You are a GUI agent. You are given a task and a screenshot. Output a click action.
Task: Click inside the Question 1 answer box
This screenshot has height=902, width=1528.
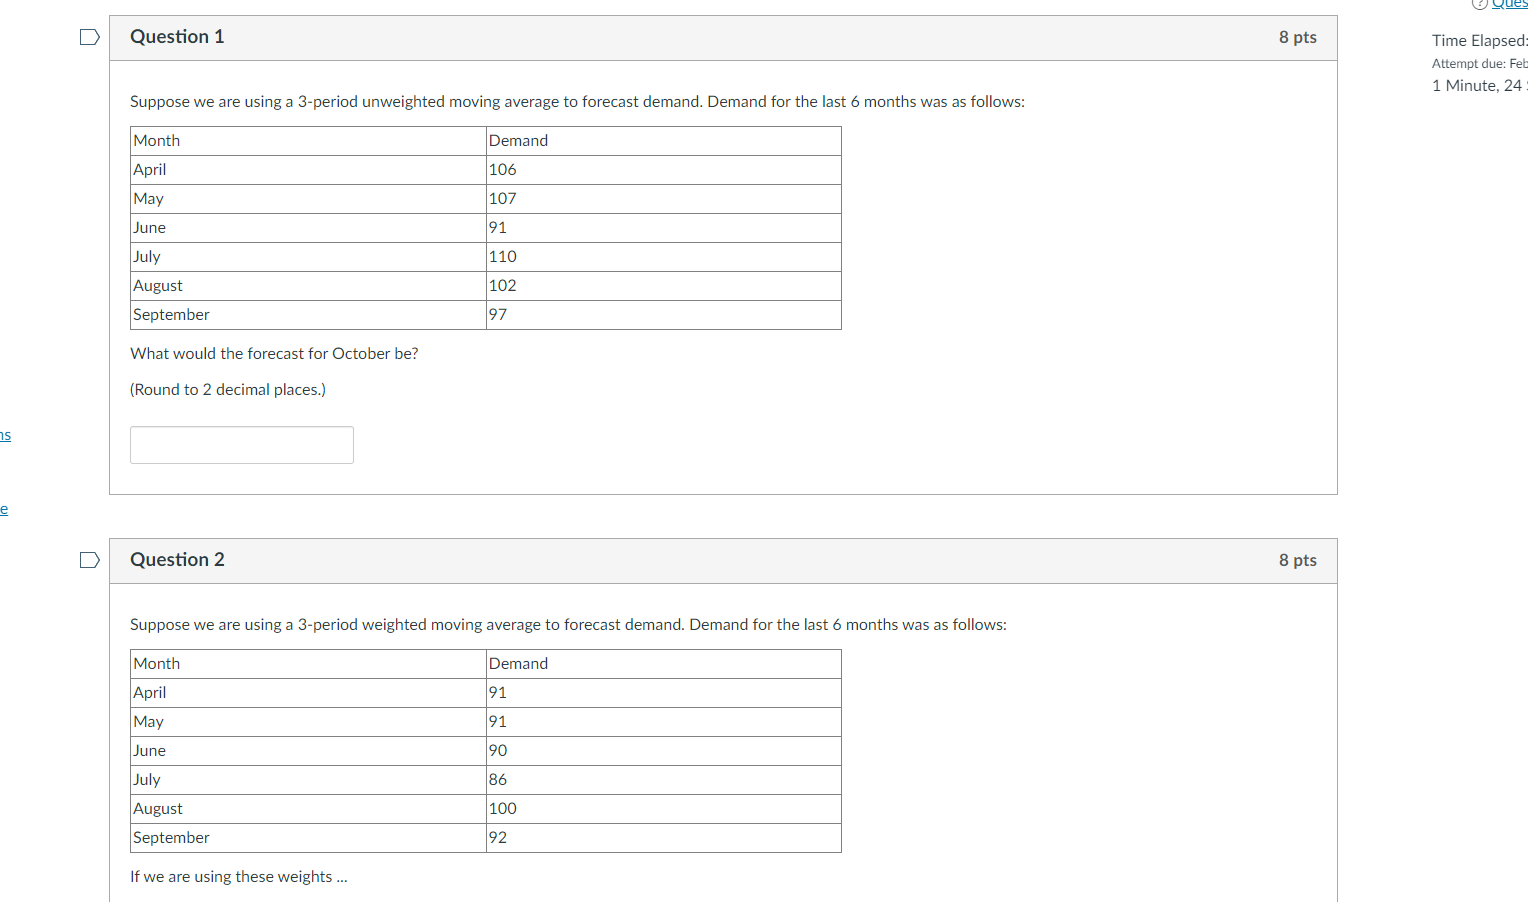point(241,444)
